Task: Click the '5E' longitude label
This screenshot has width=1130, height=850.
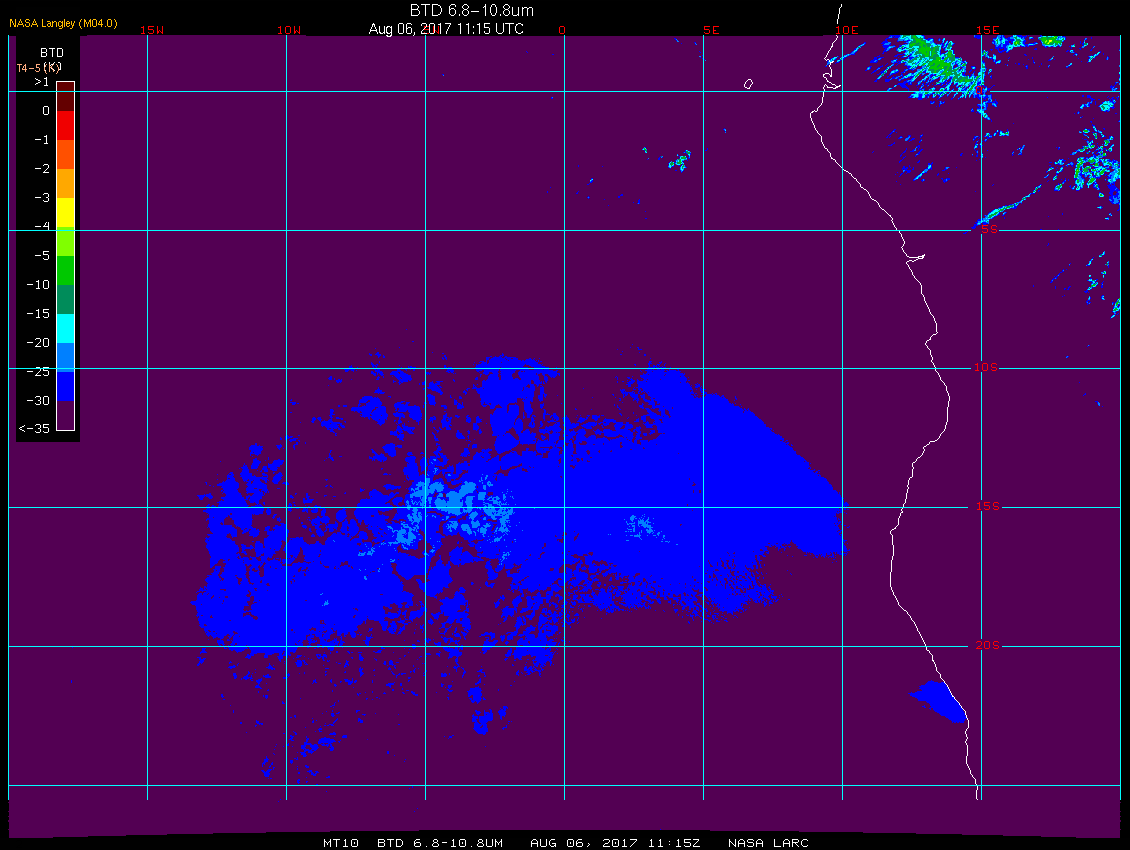Action: (711, 30)
